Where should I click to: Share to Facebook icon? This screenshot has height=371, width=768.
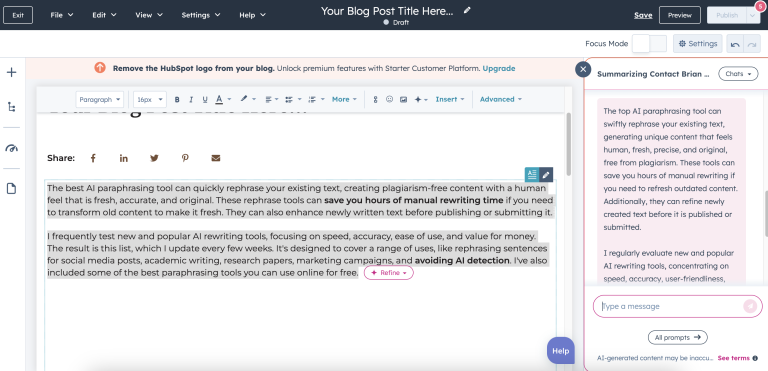tap(93, 158)
